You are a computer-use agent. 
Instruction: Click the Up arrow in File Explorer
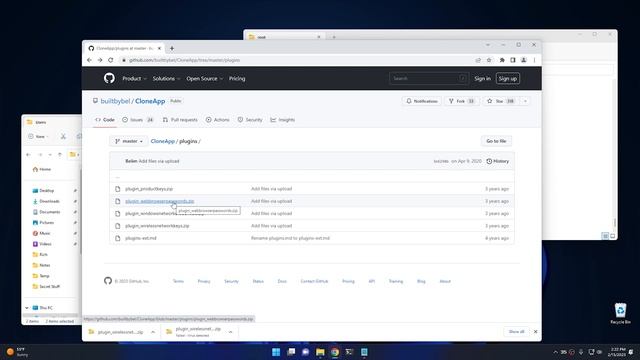[x=60, y=155]
